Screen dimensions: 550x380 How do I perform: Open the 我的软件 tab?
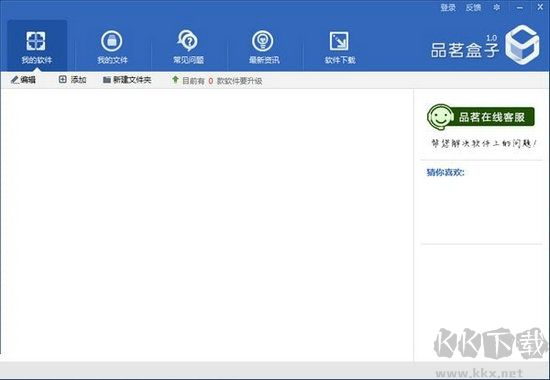coord(37,46)
